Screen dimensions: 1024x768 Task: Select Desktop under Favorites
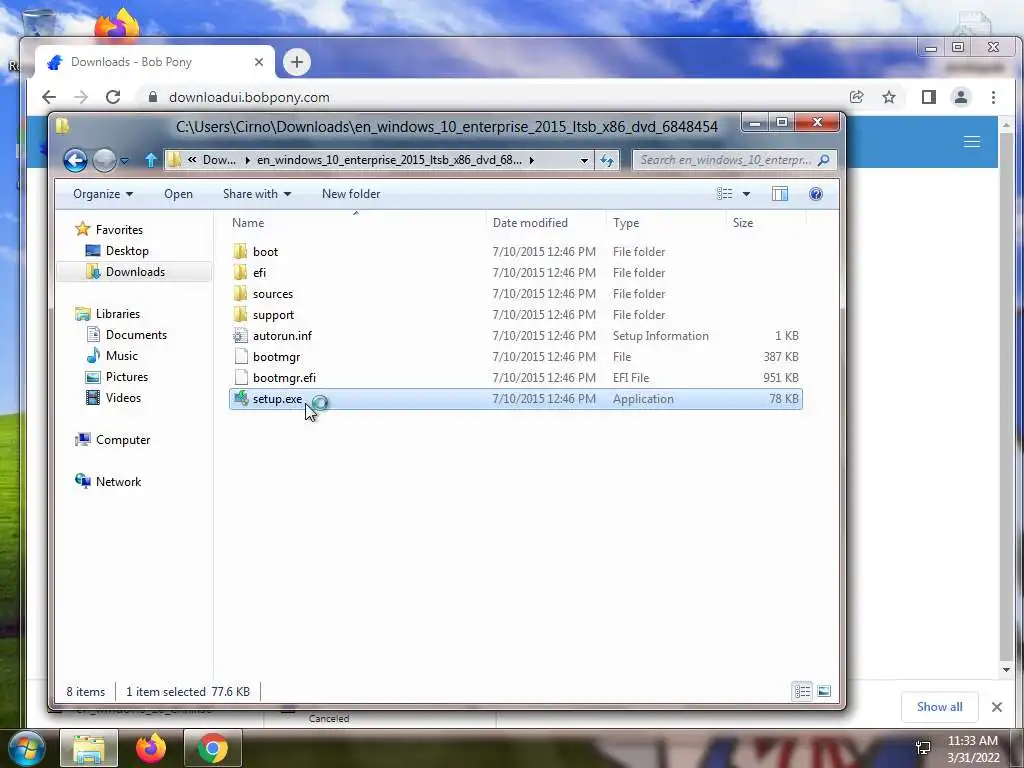(127, 251)
